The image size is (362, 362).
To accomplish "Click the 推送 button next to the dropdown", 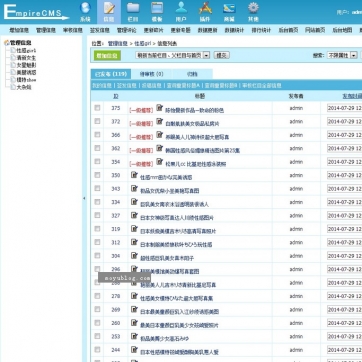I will [x=222, y=55].
